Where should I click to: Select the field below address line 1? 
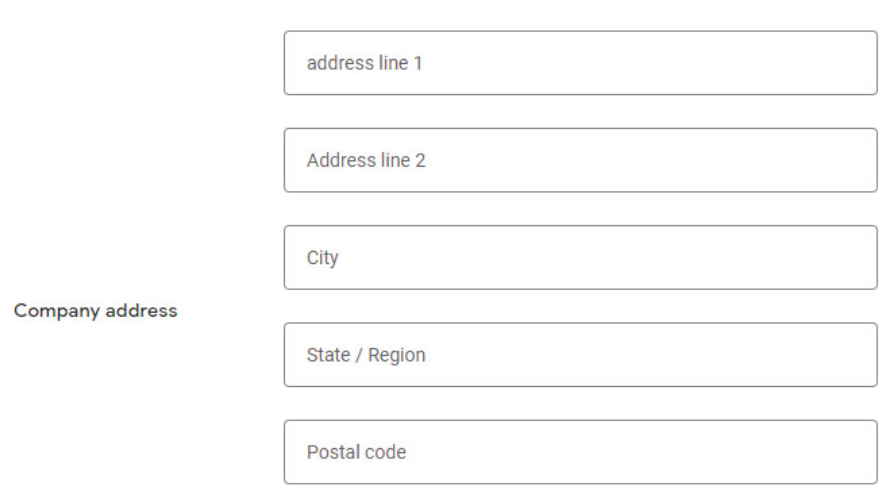coord(580,160)
